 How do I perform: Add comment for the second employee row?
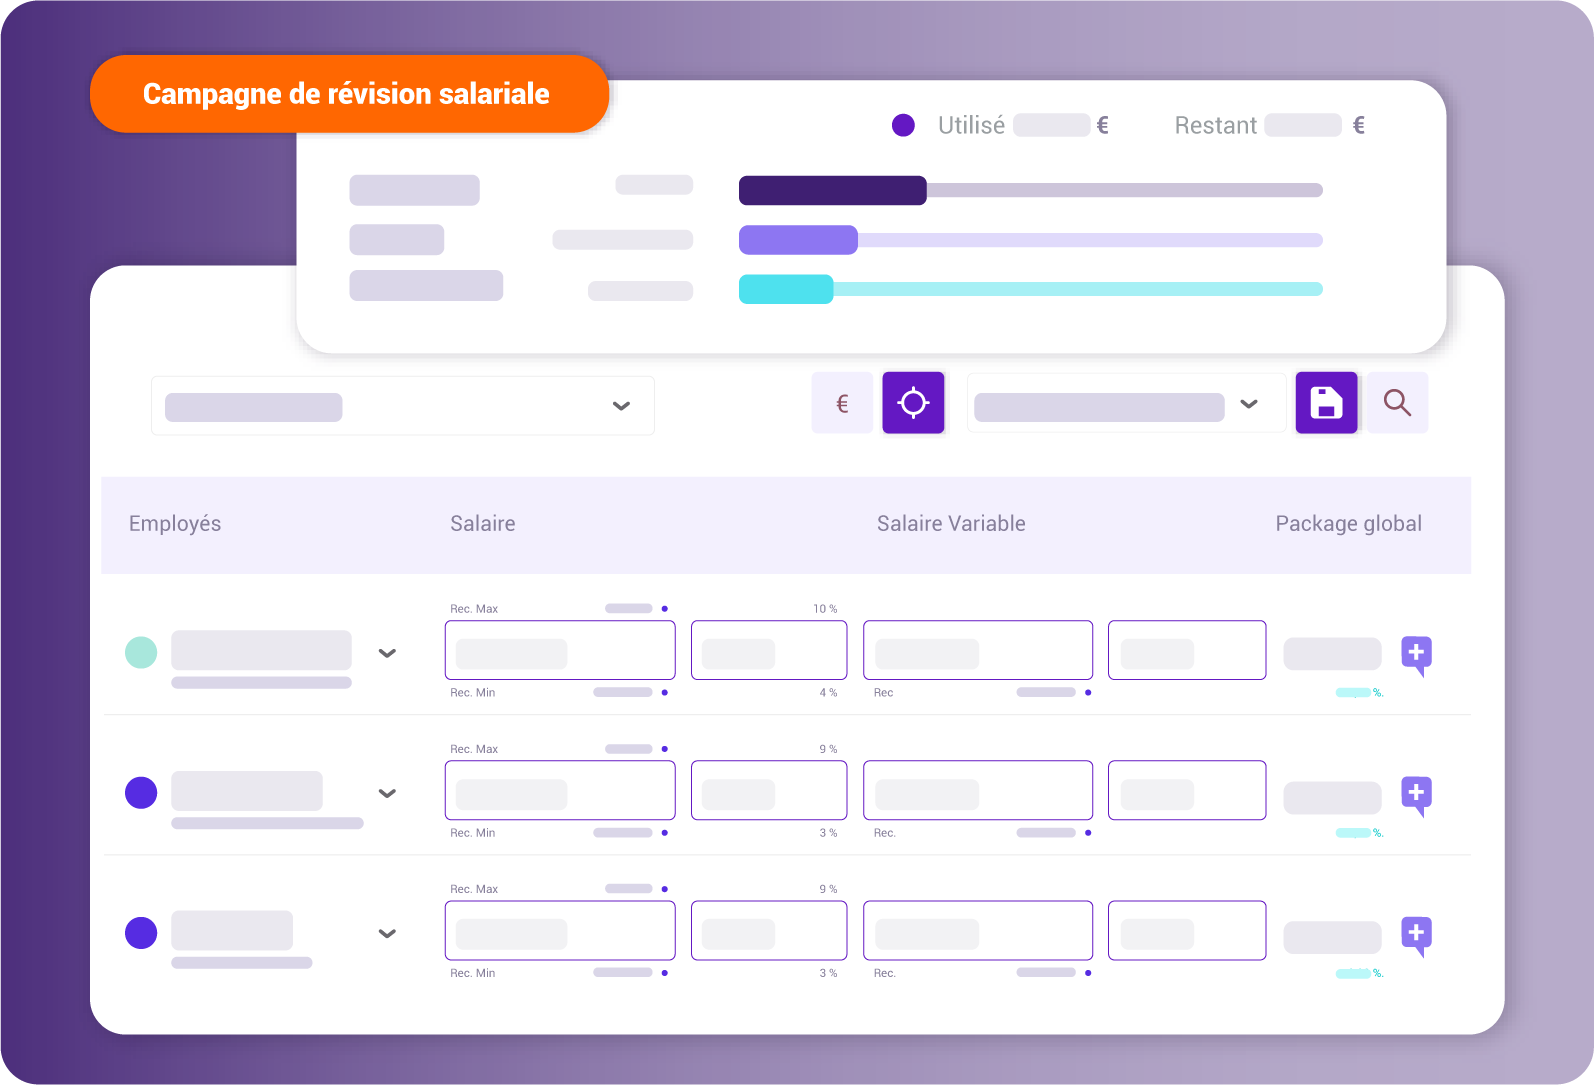point(1416,794)
